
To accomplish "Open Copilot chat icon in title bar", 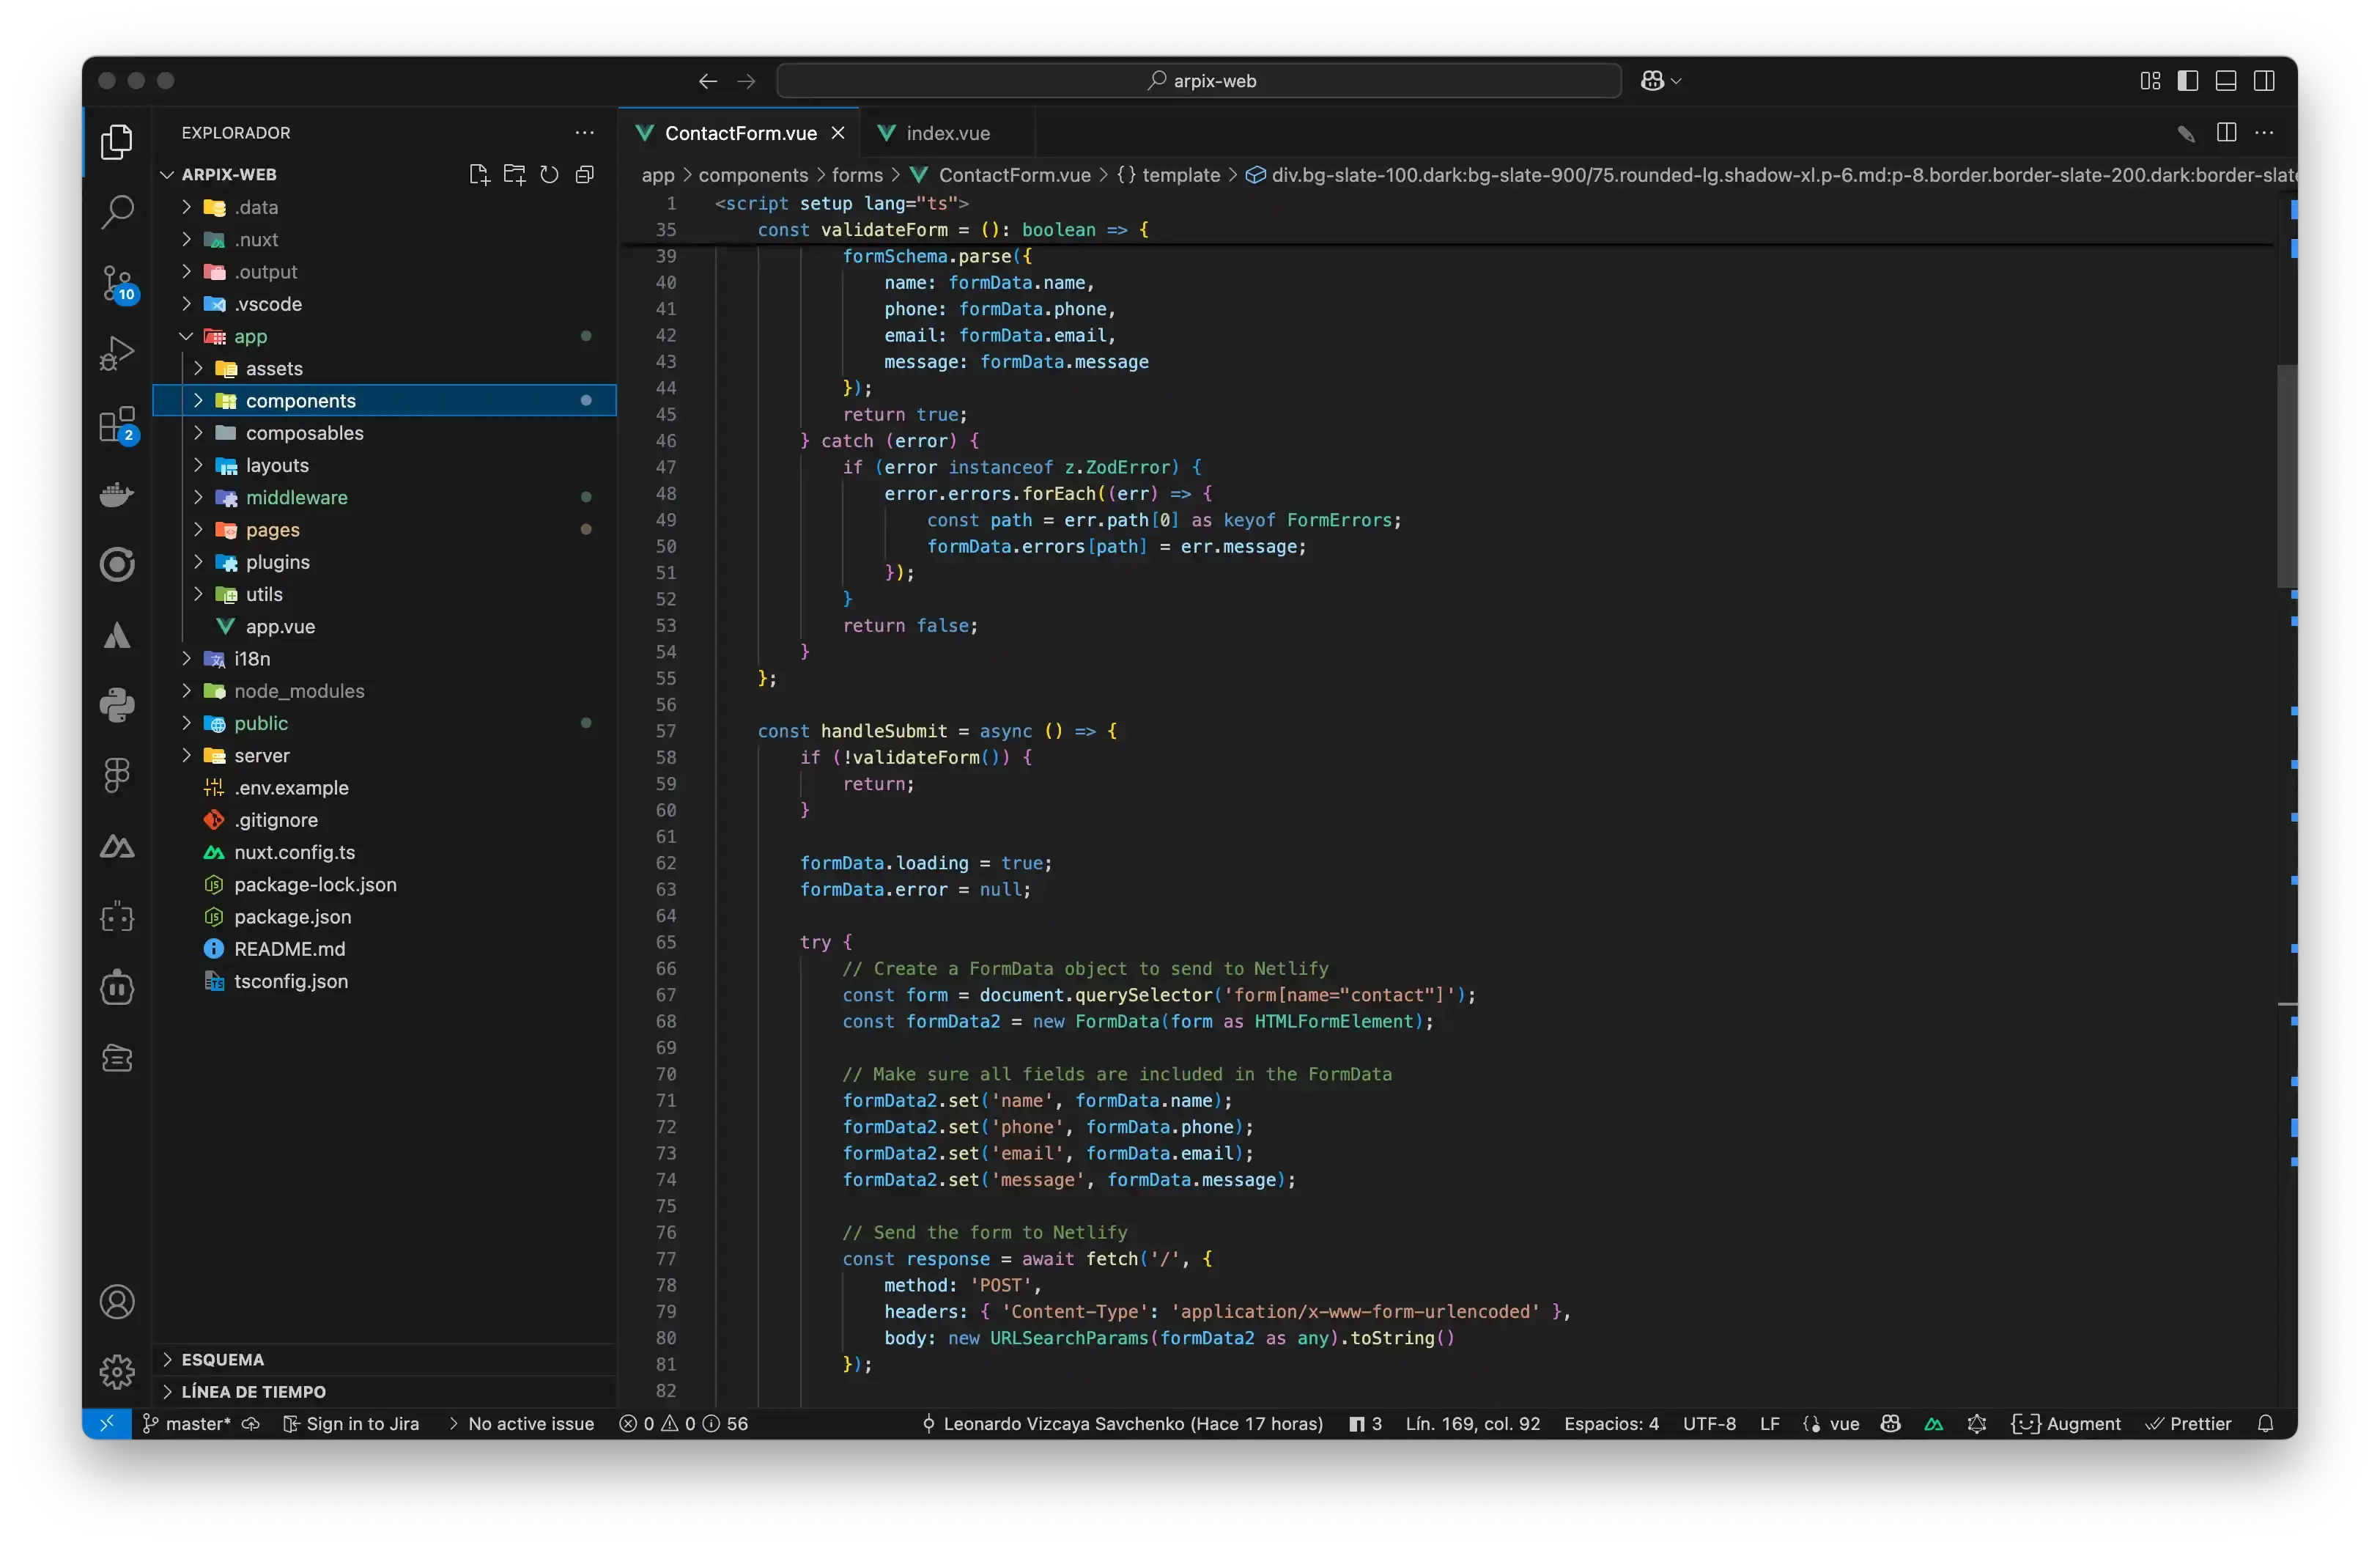I will (1652, 81).
